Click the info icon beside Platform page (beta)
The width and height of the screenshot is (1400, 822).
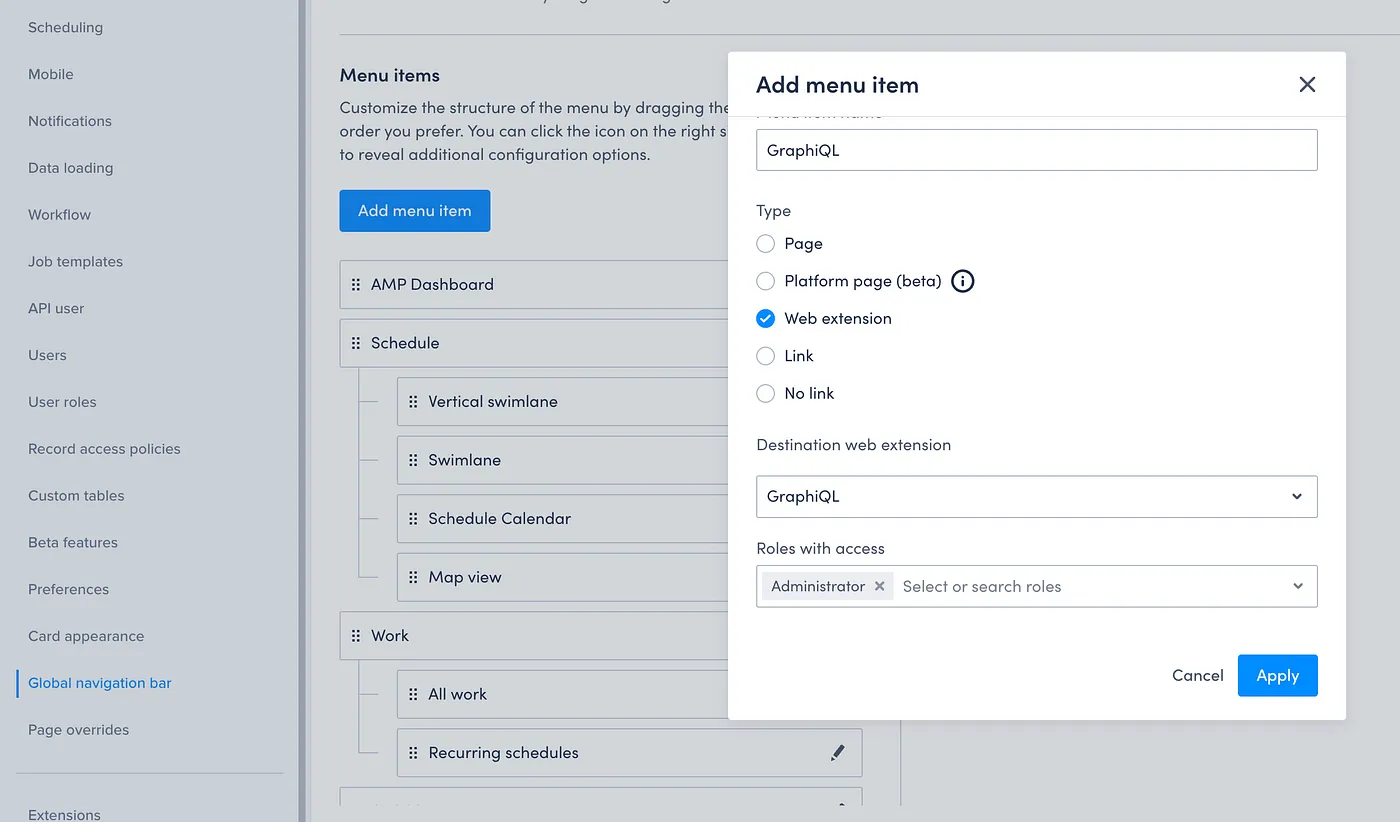click(x=962, y=281)
